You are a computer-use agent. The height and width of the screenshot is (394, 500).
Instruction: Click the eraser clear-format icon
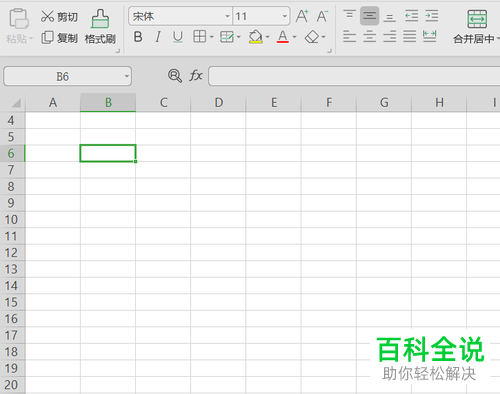[312, 37]
